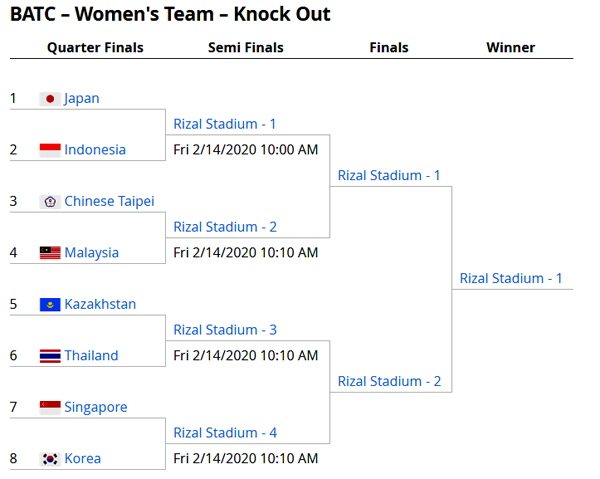This screenshot has width=600, height=479.
Task: Click the Singapore flag icon
Action: (x=50, y=408)
